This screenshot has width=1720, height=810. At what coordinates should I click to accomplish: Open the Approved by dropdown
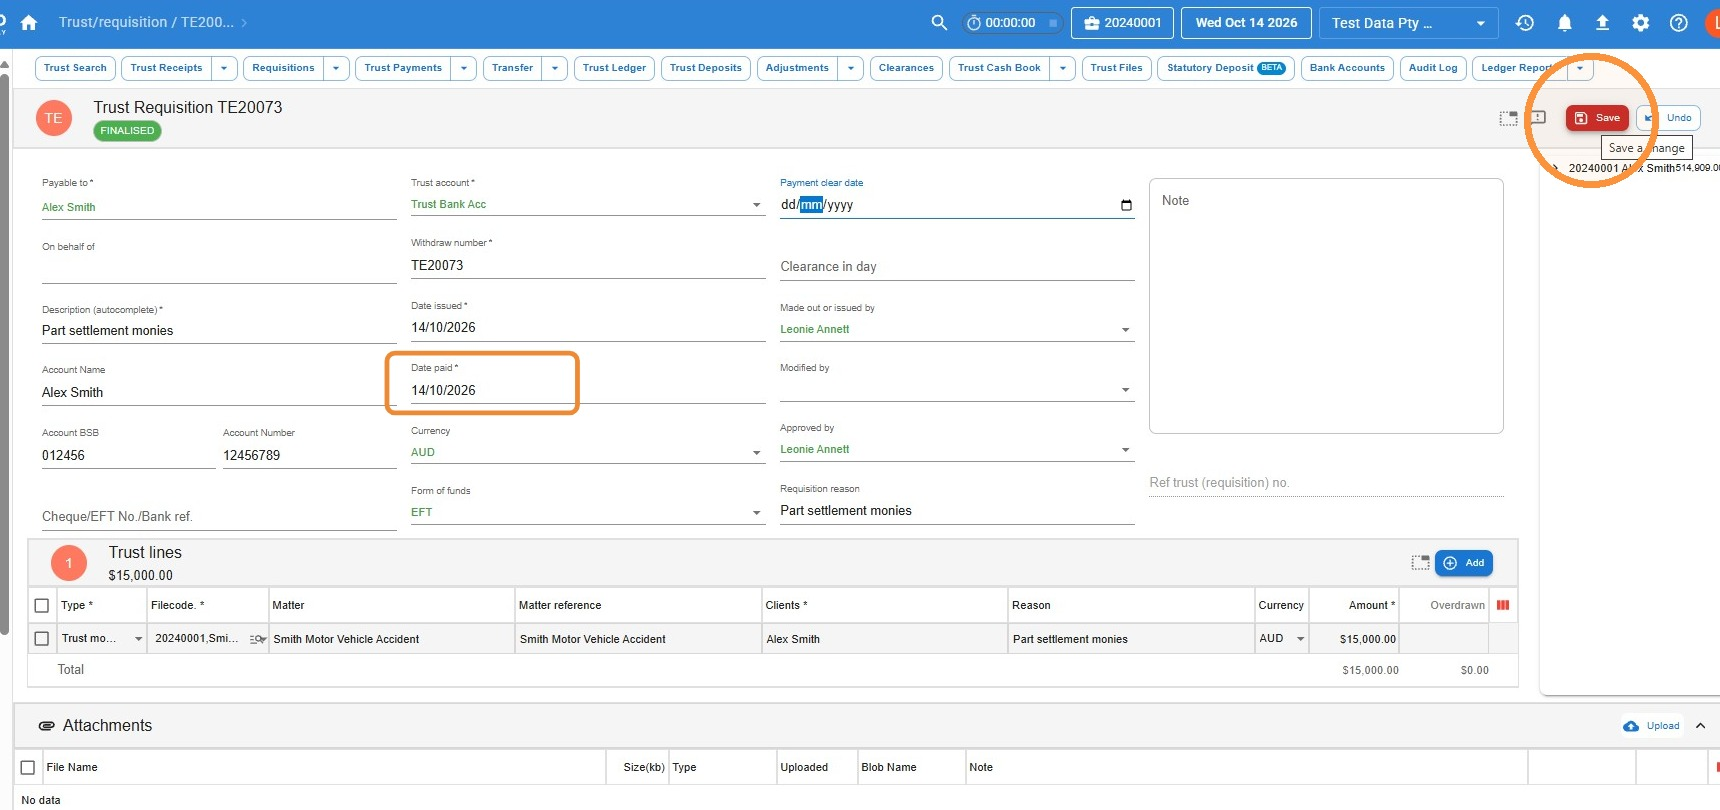(x=957, y=450)
